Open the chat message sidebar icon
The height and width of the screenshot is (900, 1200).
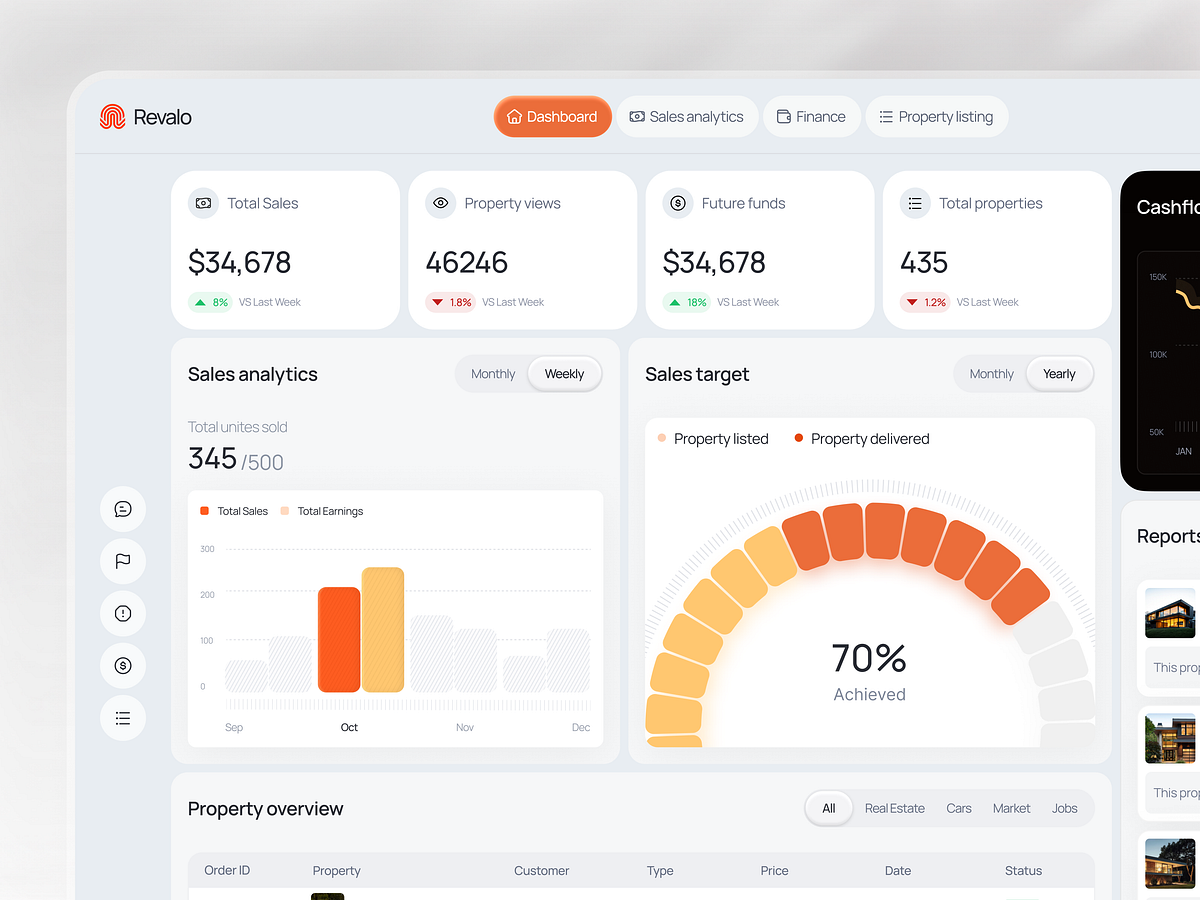[123, 509]
